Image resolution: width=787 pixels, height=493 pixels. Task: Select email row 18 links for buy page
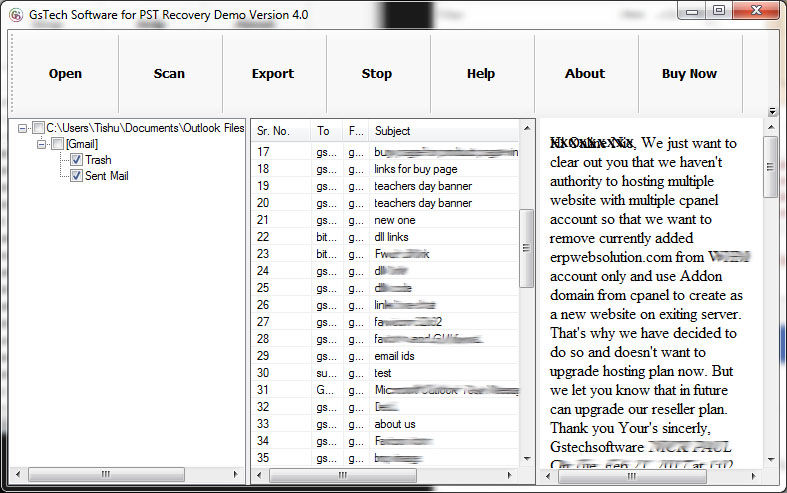click(x=385, y=169)
